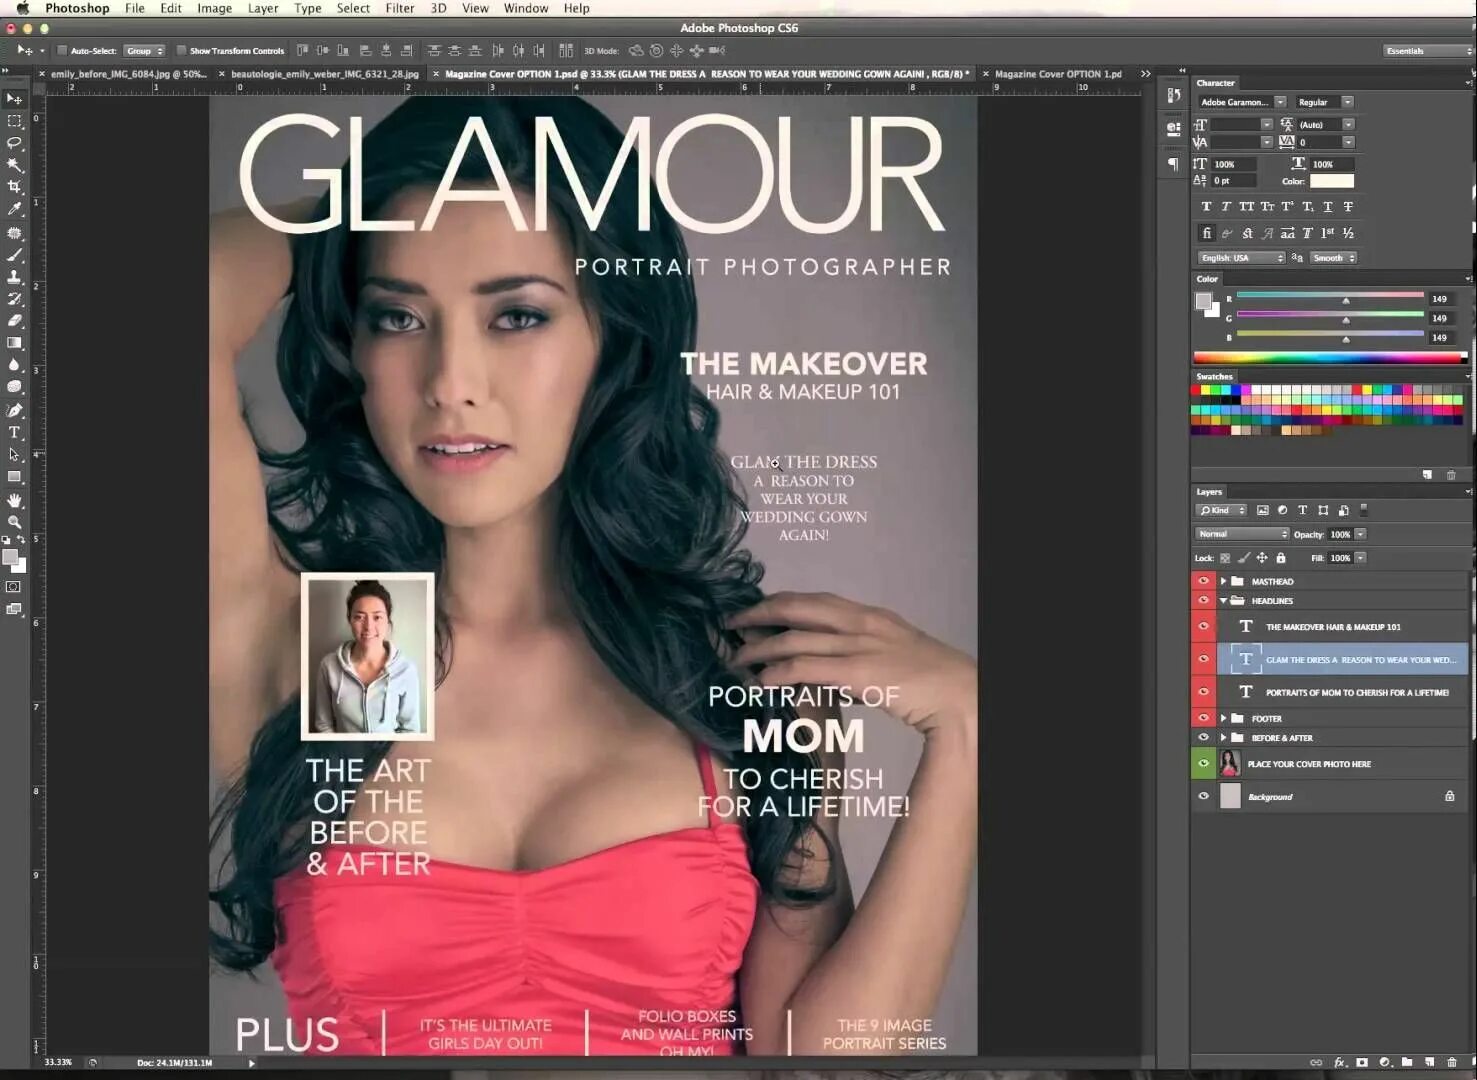Hide the FOOTER group visibility eye

(x=1203, y=718)
